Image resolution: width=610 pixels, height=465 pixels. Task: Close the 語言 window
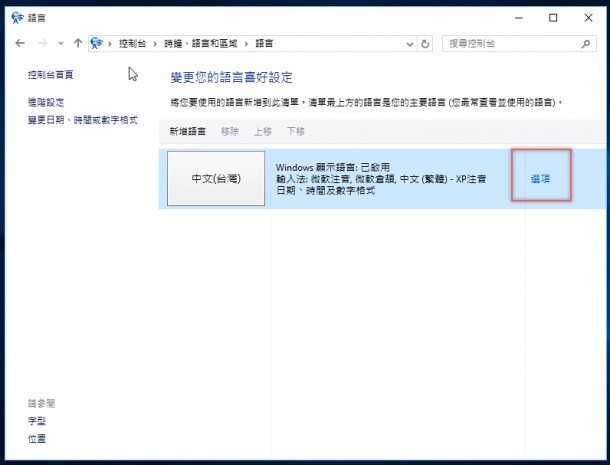tap(588, 18)
